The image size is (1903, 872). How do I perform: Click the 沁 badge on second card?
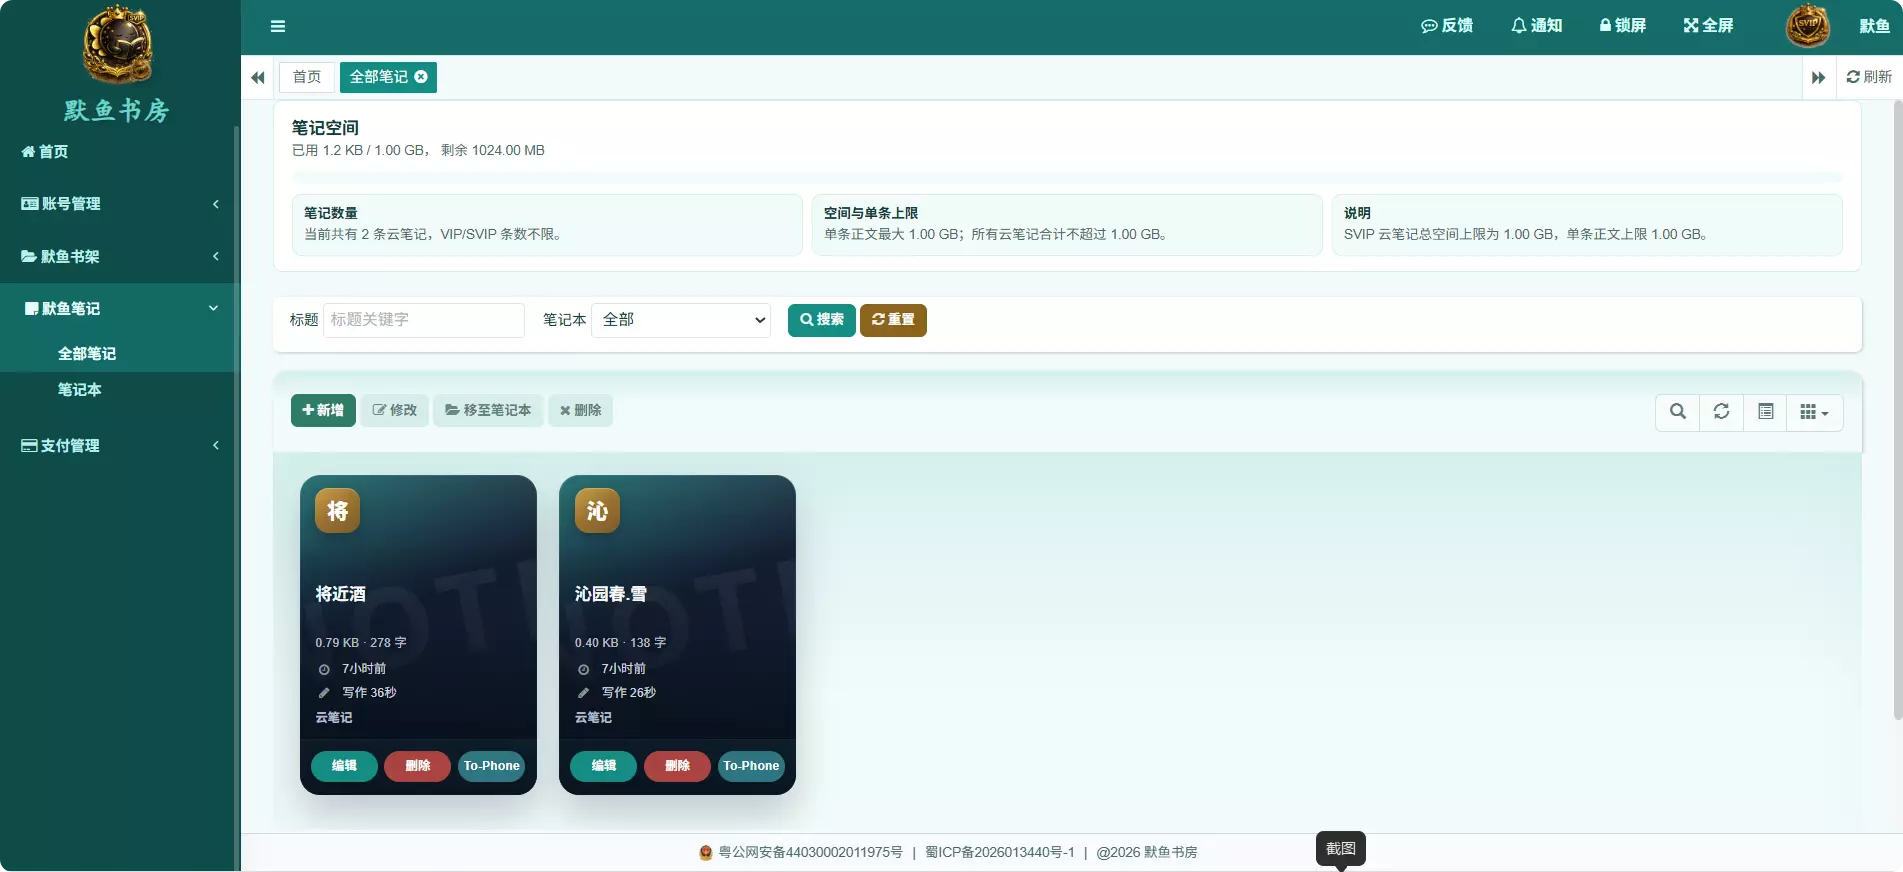(x=597, y=511)
